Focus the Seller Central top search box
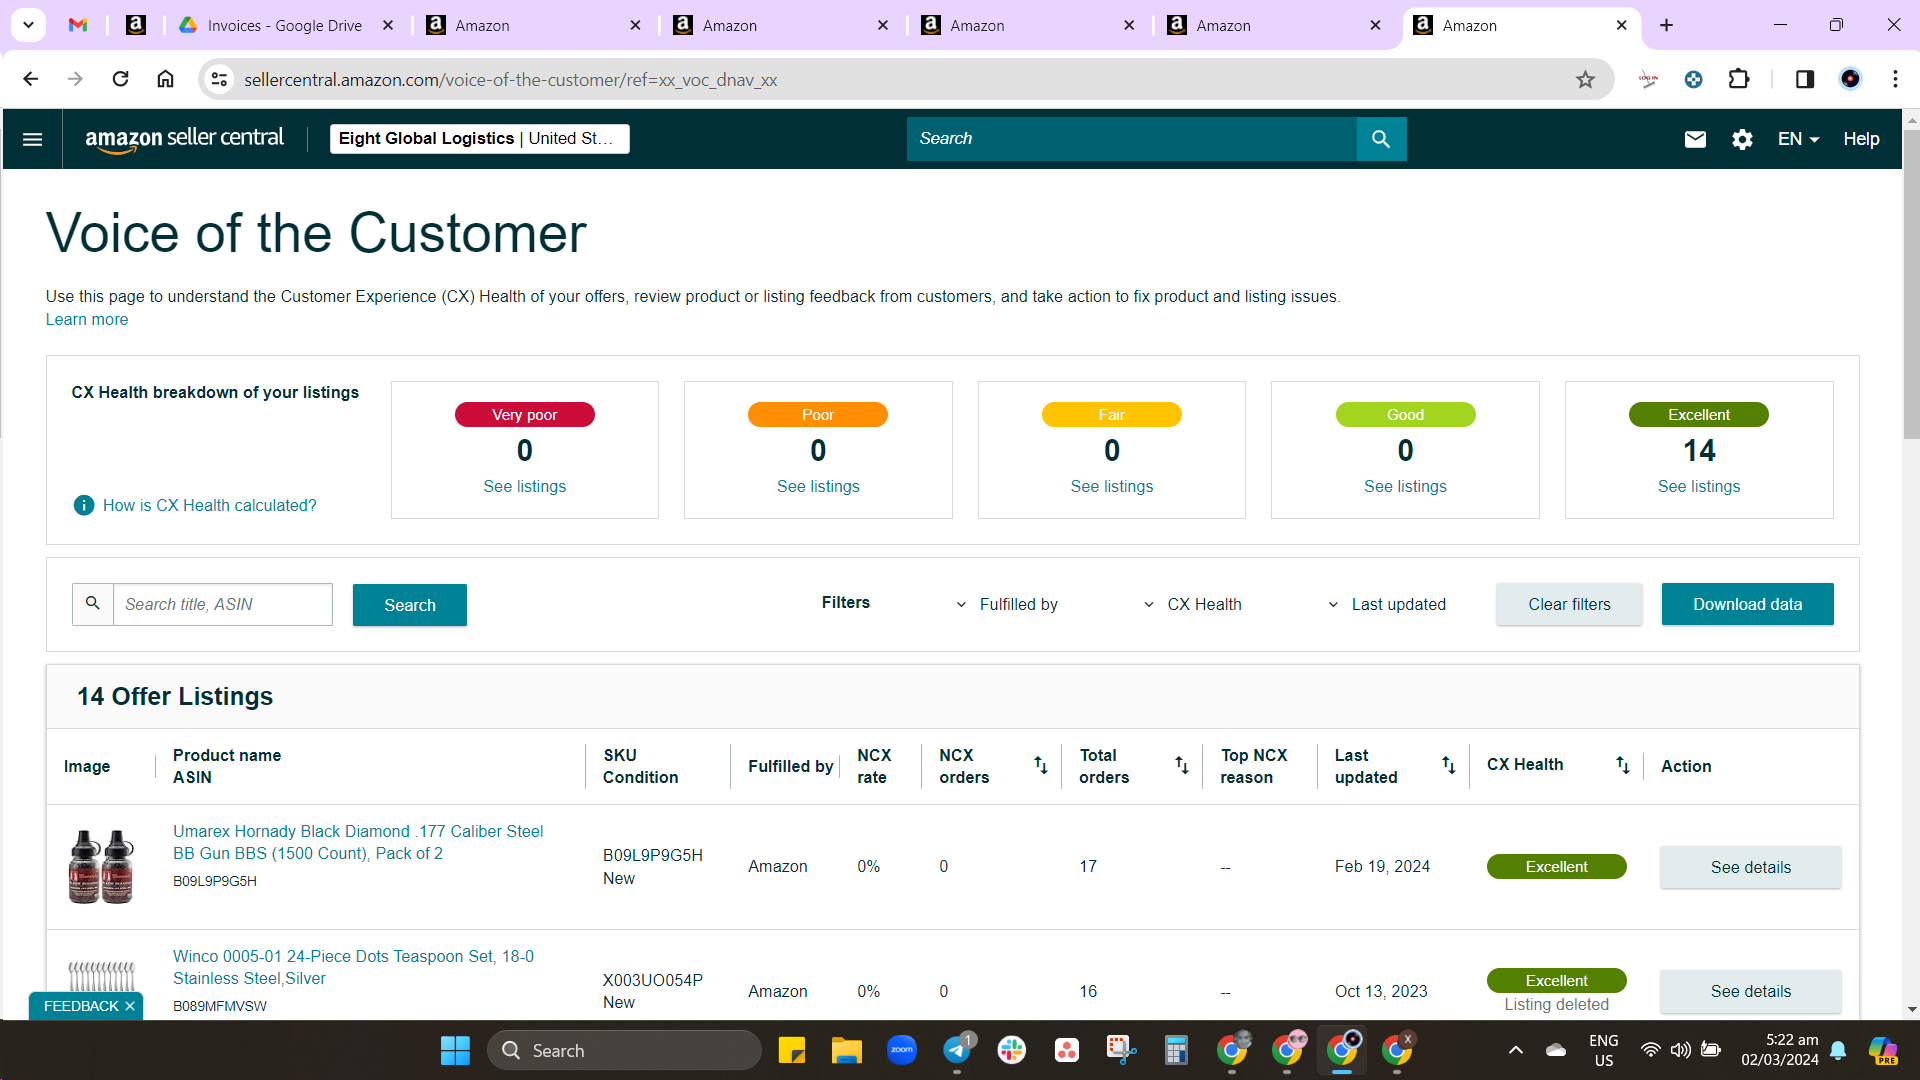This screenshot has height=1080, width=1920. [x=1132, y=139]
